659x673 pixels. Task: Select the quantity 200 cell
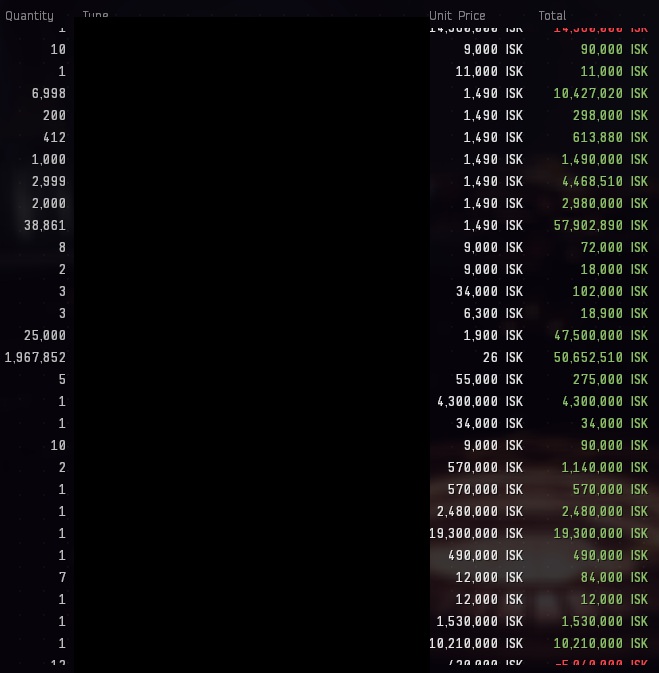pyautogui.click(x=54, y=115)
